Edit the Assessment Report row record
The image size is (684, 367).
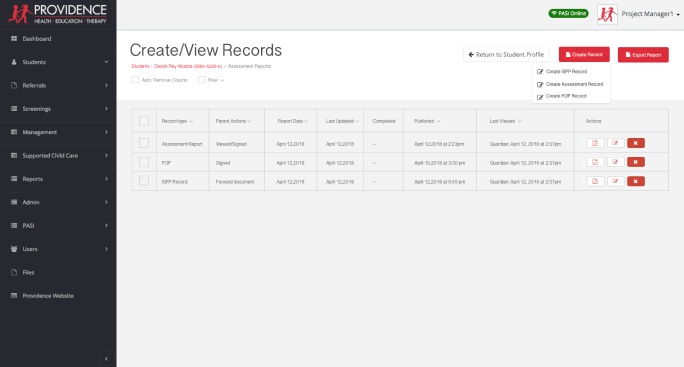coord(616,143)
